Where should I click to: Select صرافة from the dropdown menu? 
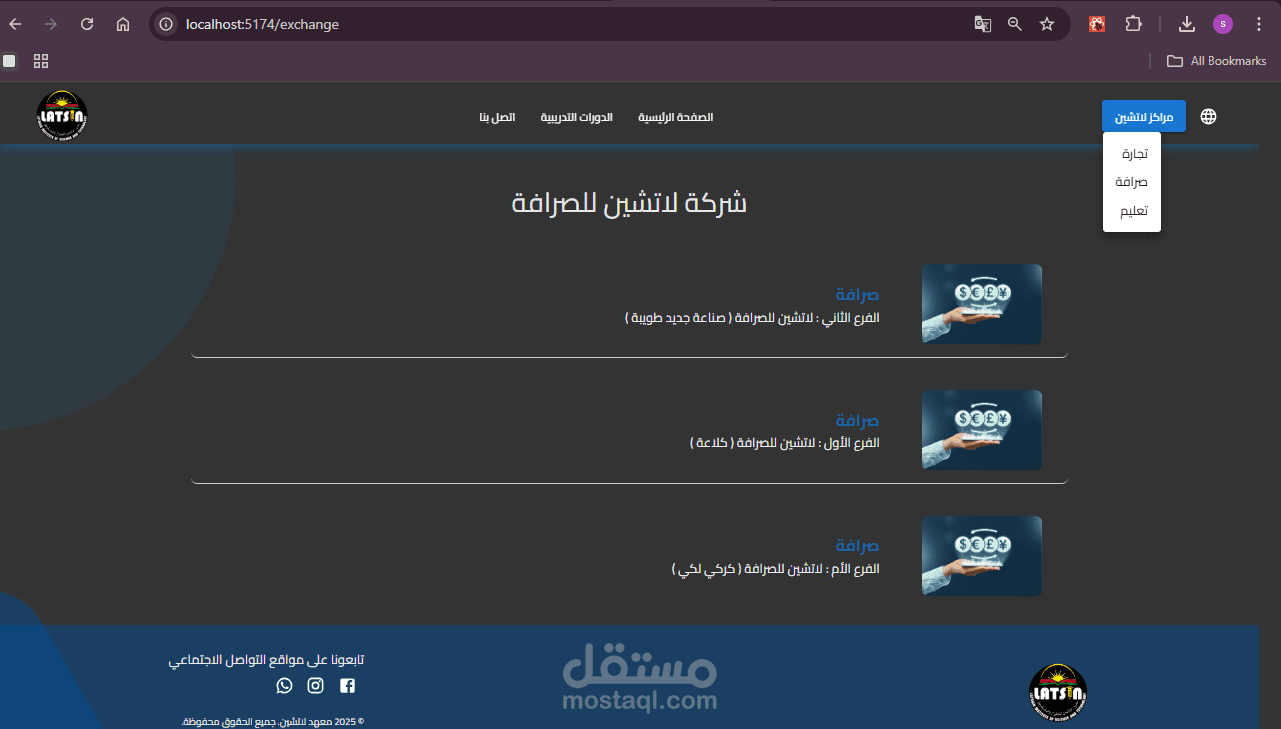1132,182
